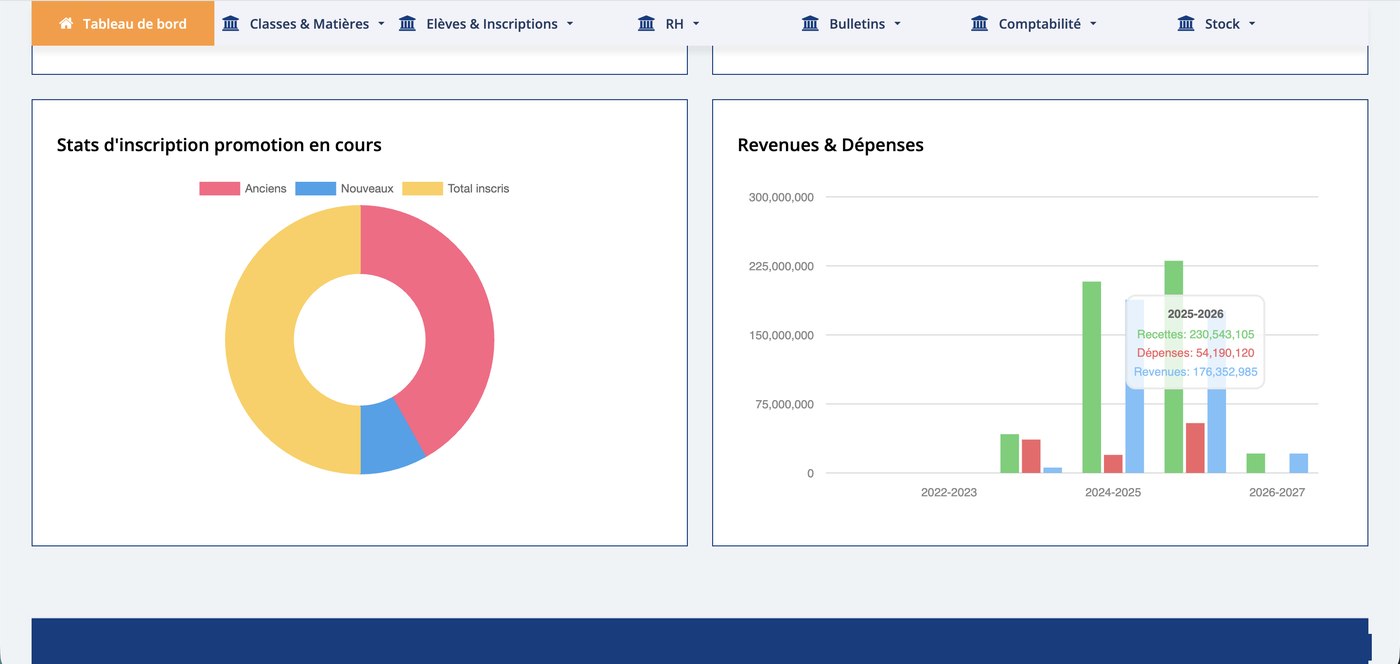Click the blue Nouveaux legend color box
The width and height of the screenshot is (1400, 664).
point(315,188)
